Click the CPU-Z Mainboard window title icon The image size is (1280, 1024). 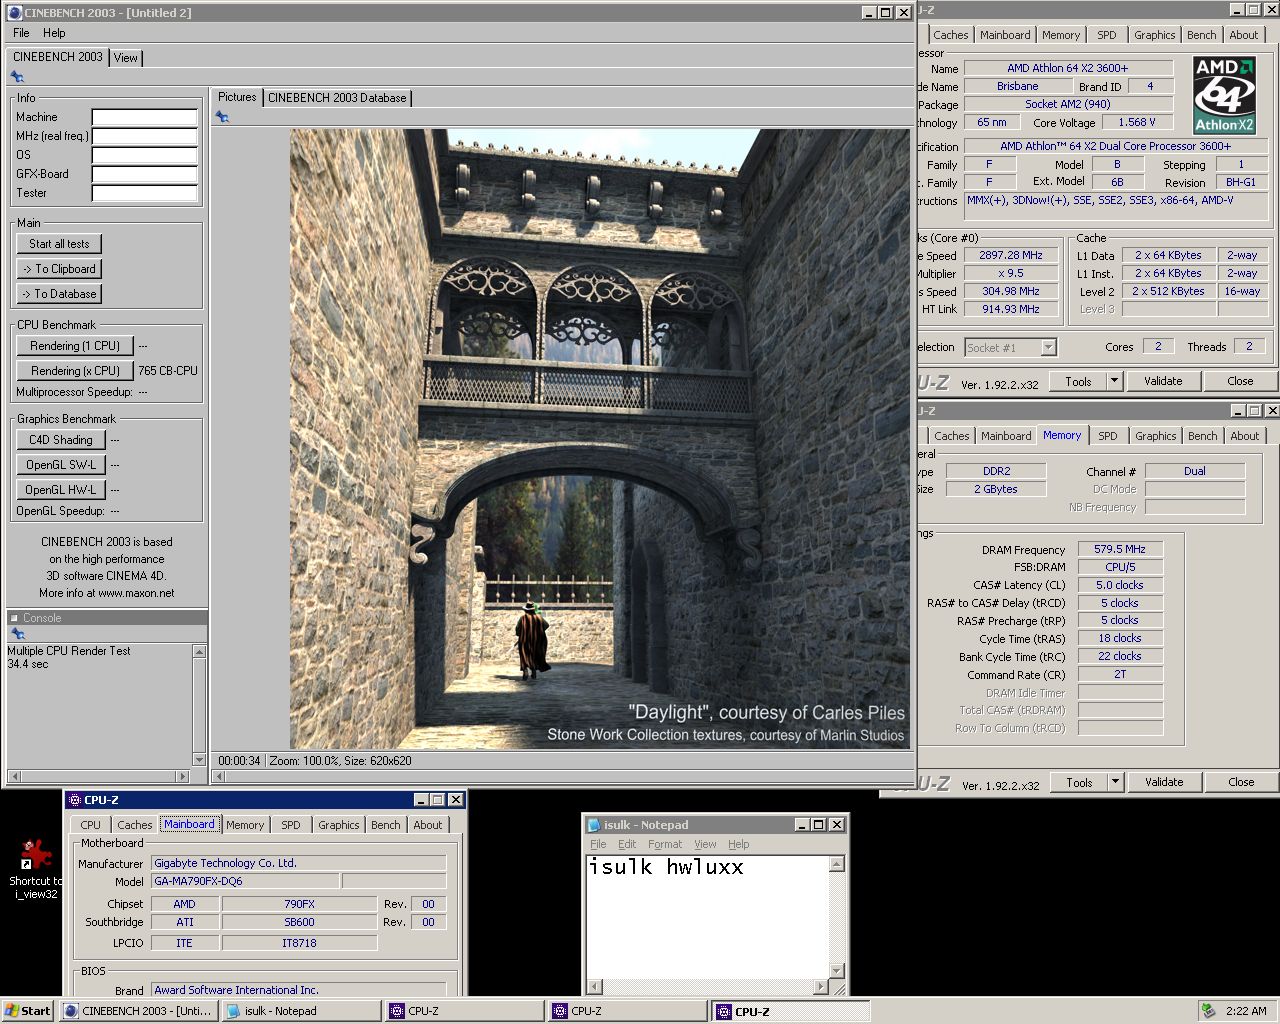coord(74,800)
